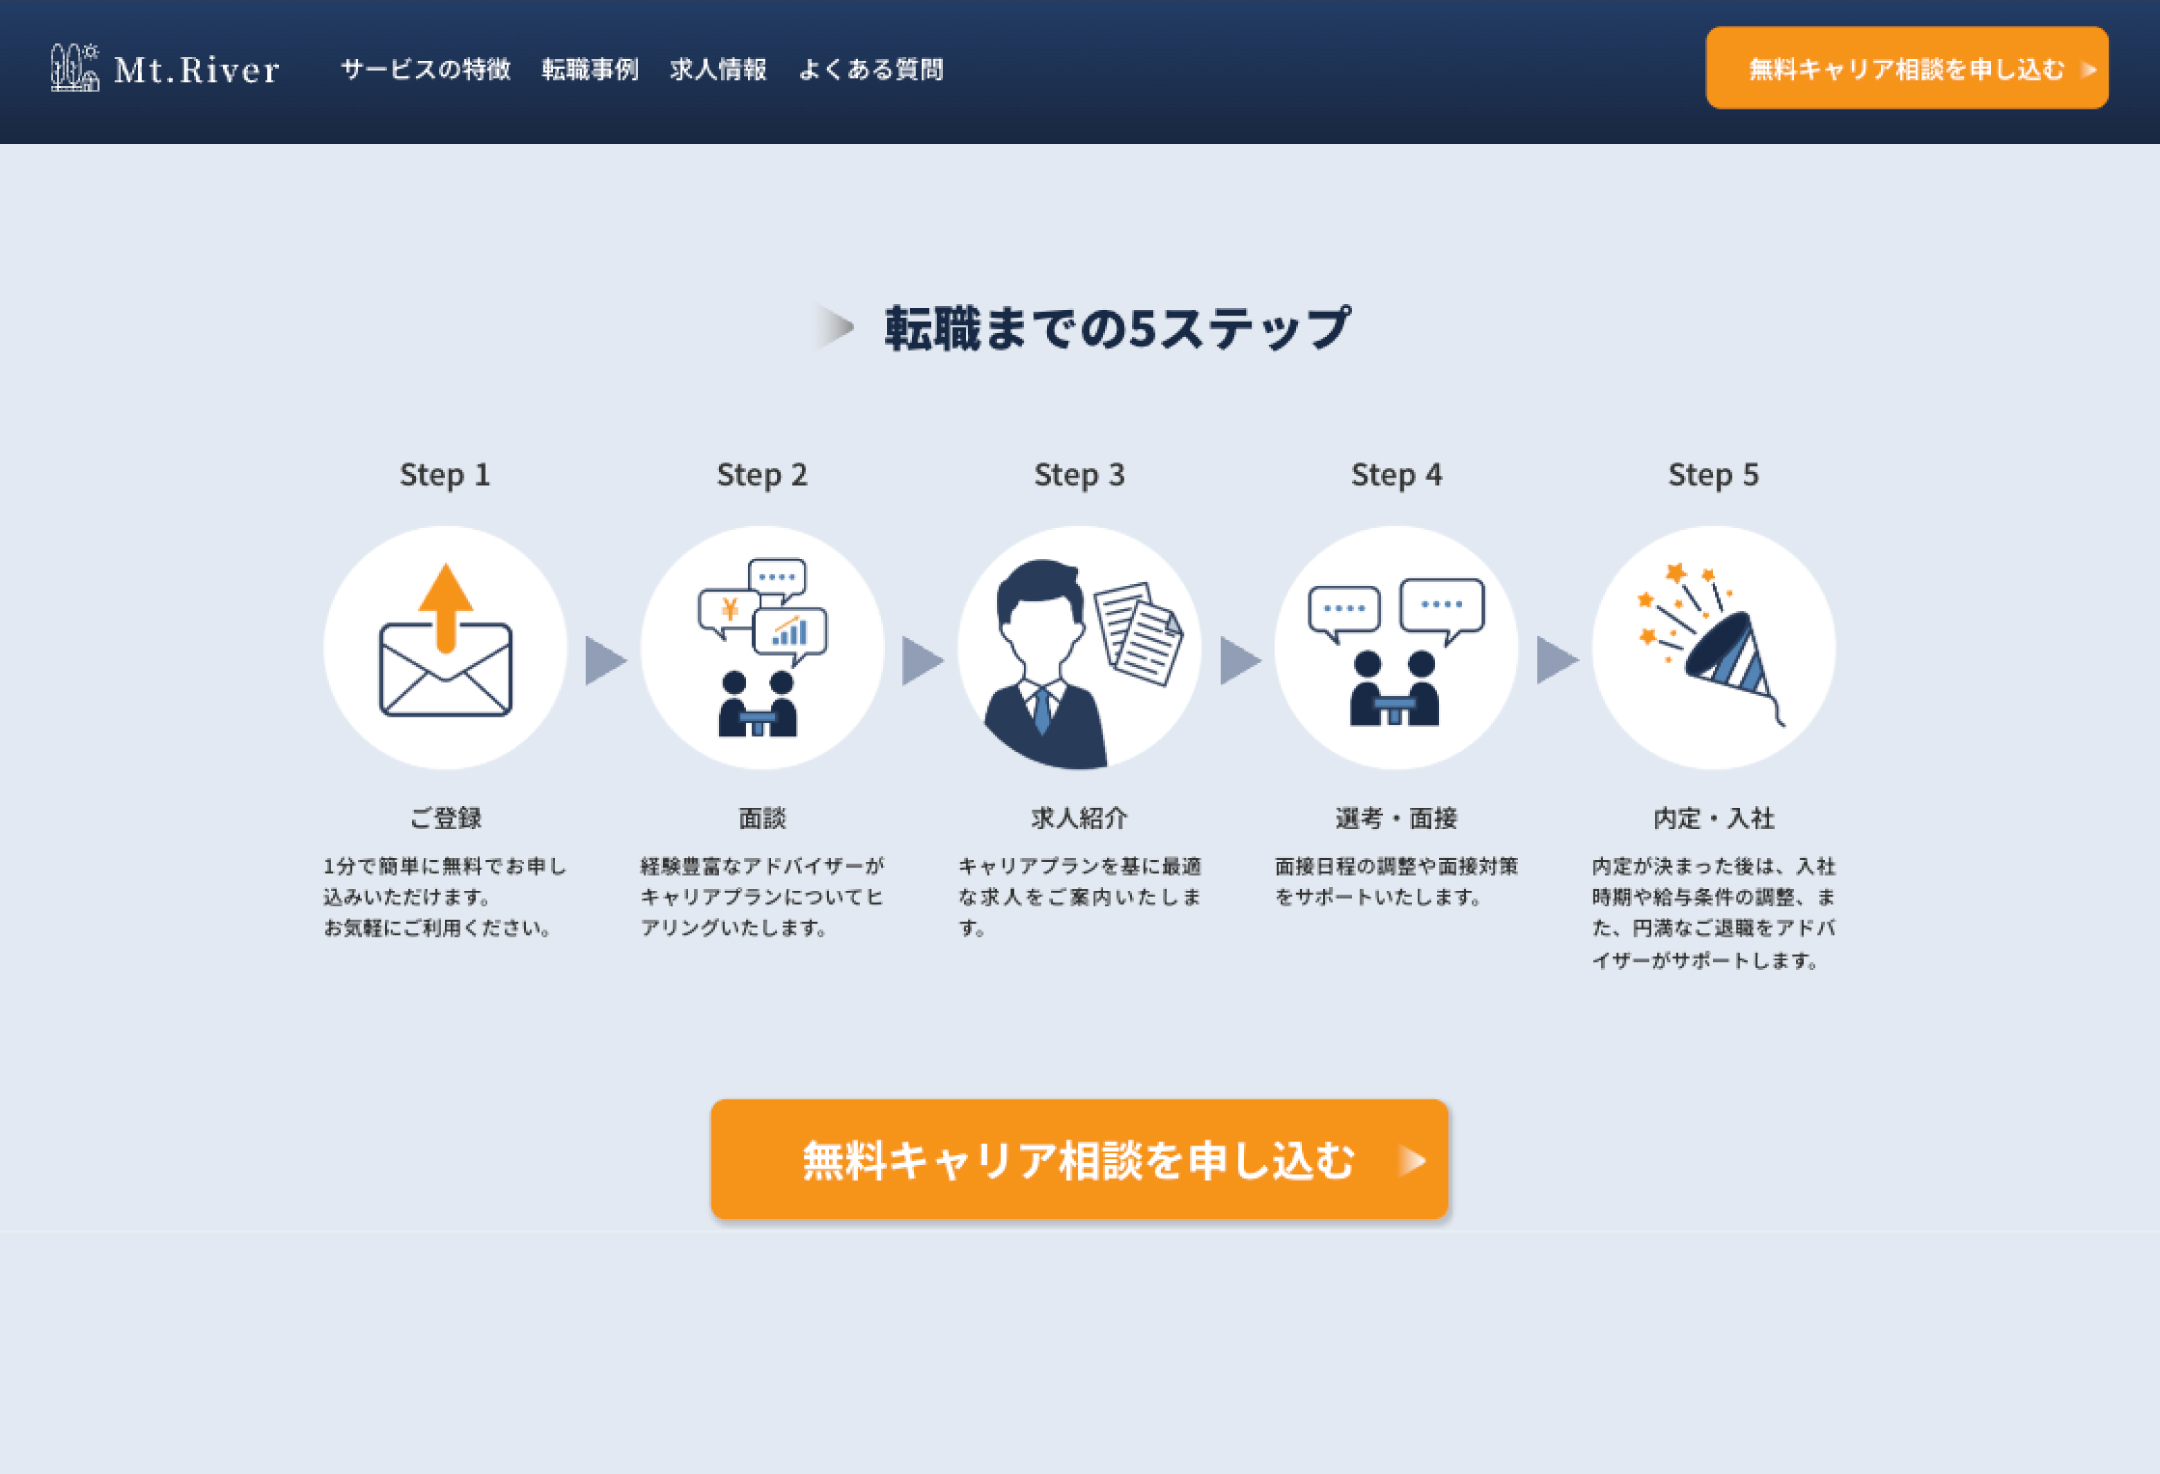Select the interview consultation icon under Step 2
2160x1474 pixels.
[x=762, y=648]
